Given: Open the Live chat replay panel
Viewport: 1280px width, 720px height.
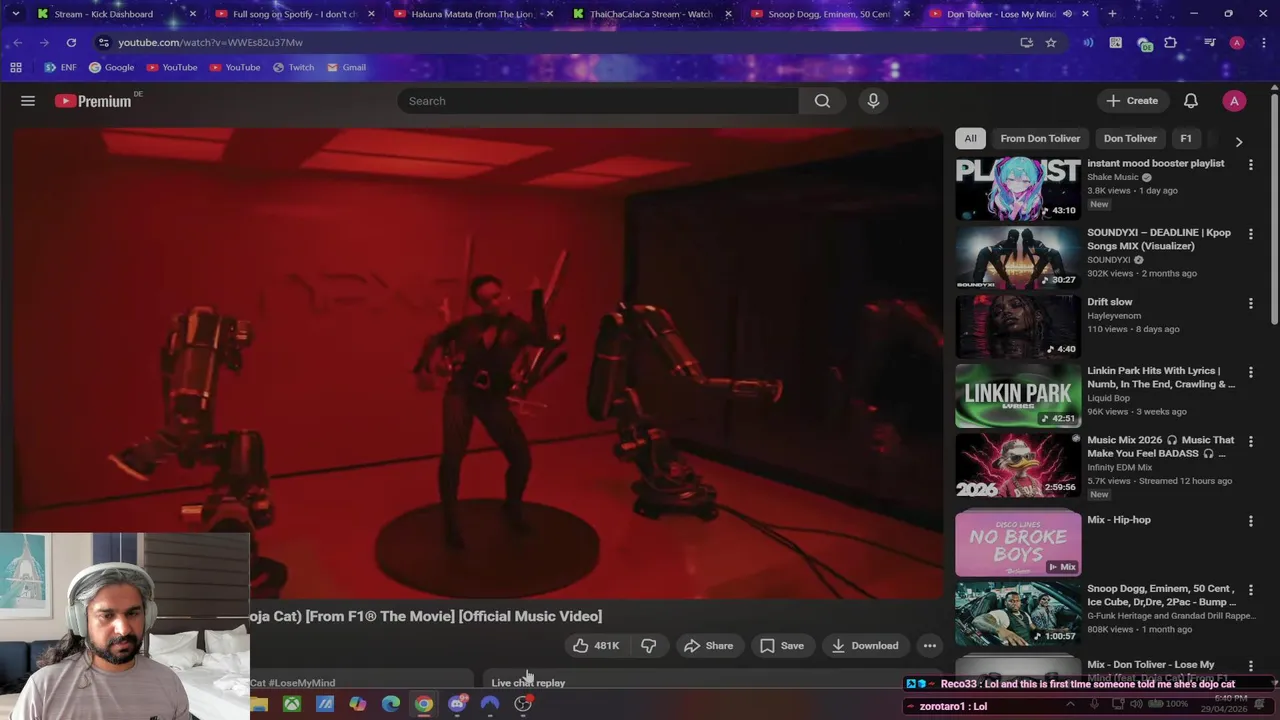Looking at the screenshot, I should coord(528,683).
